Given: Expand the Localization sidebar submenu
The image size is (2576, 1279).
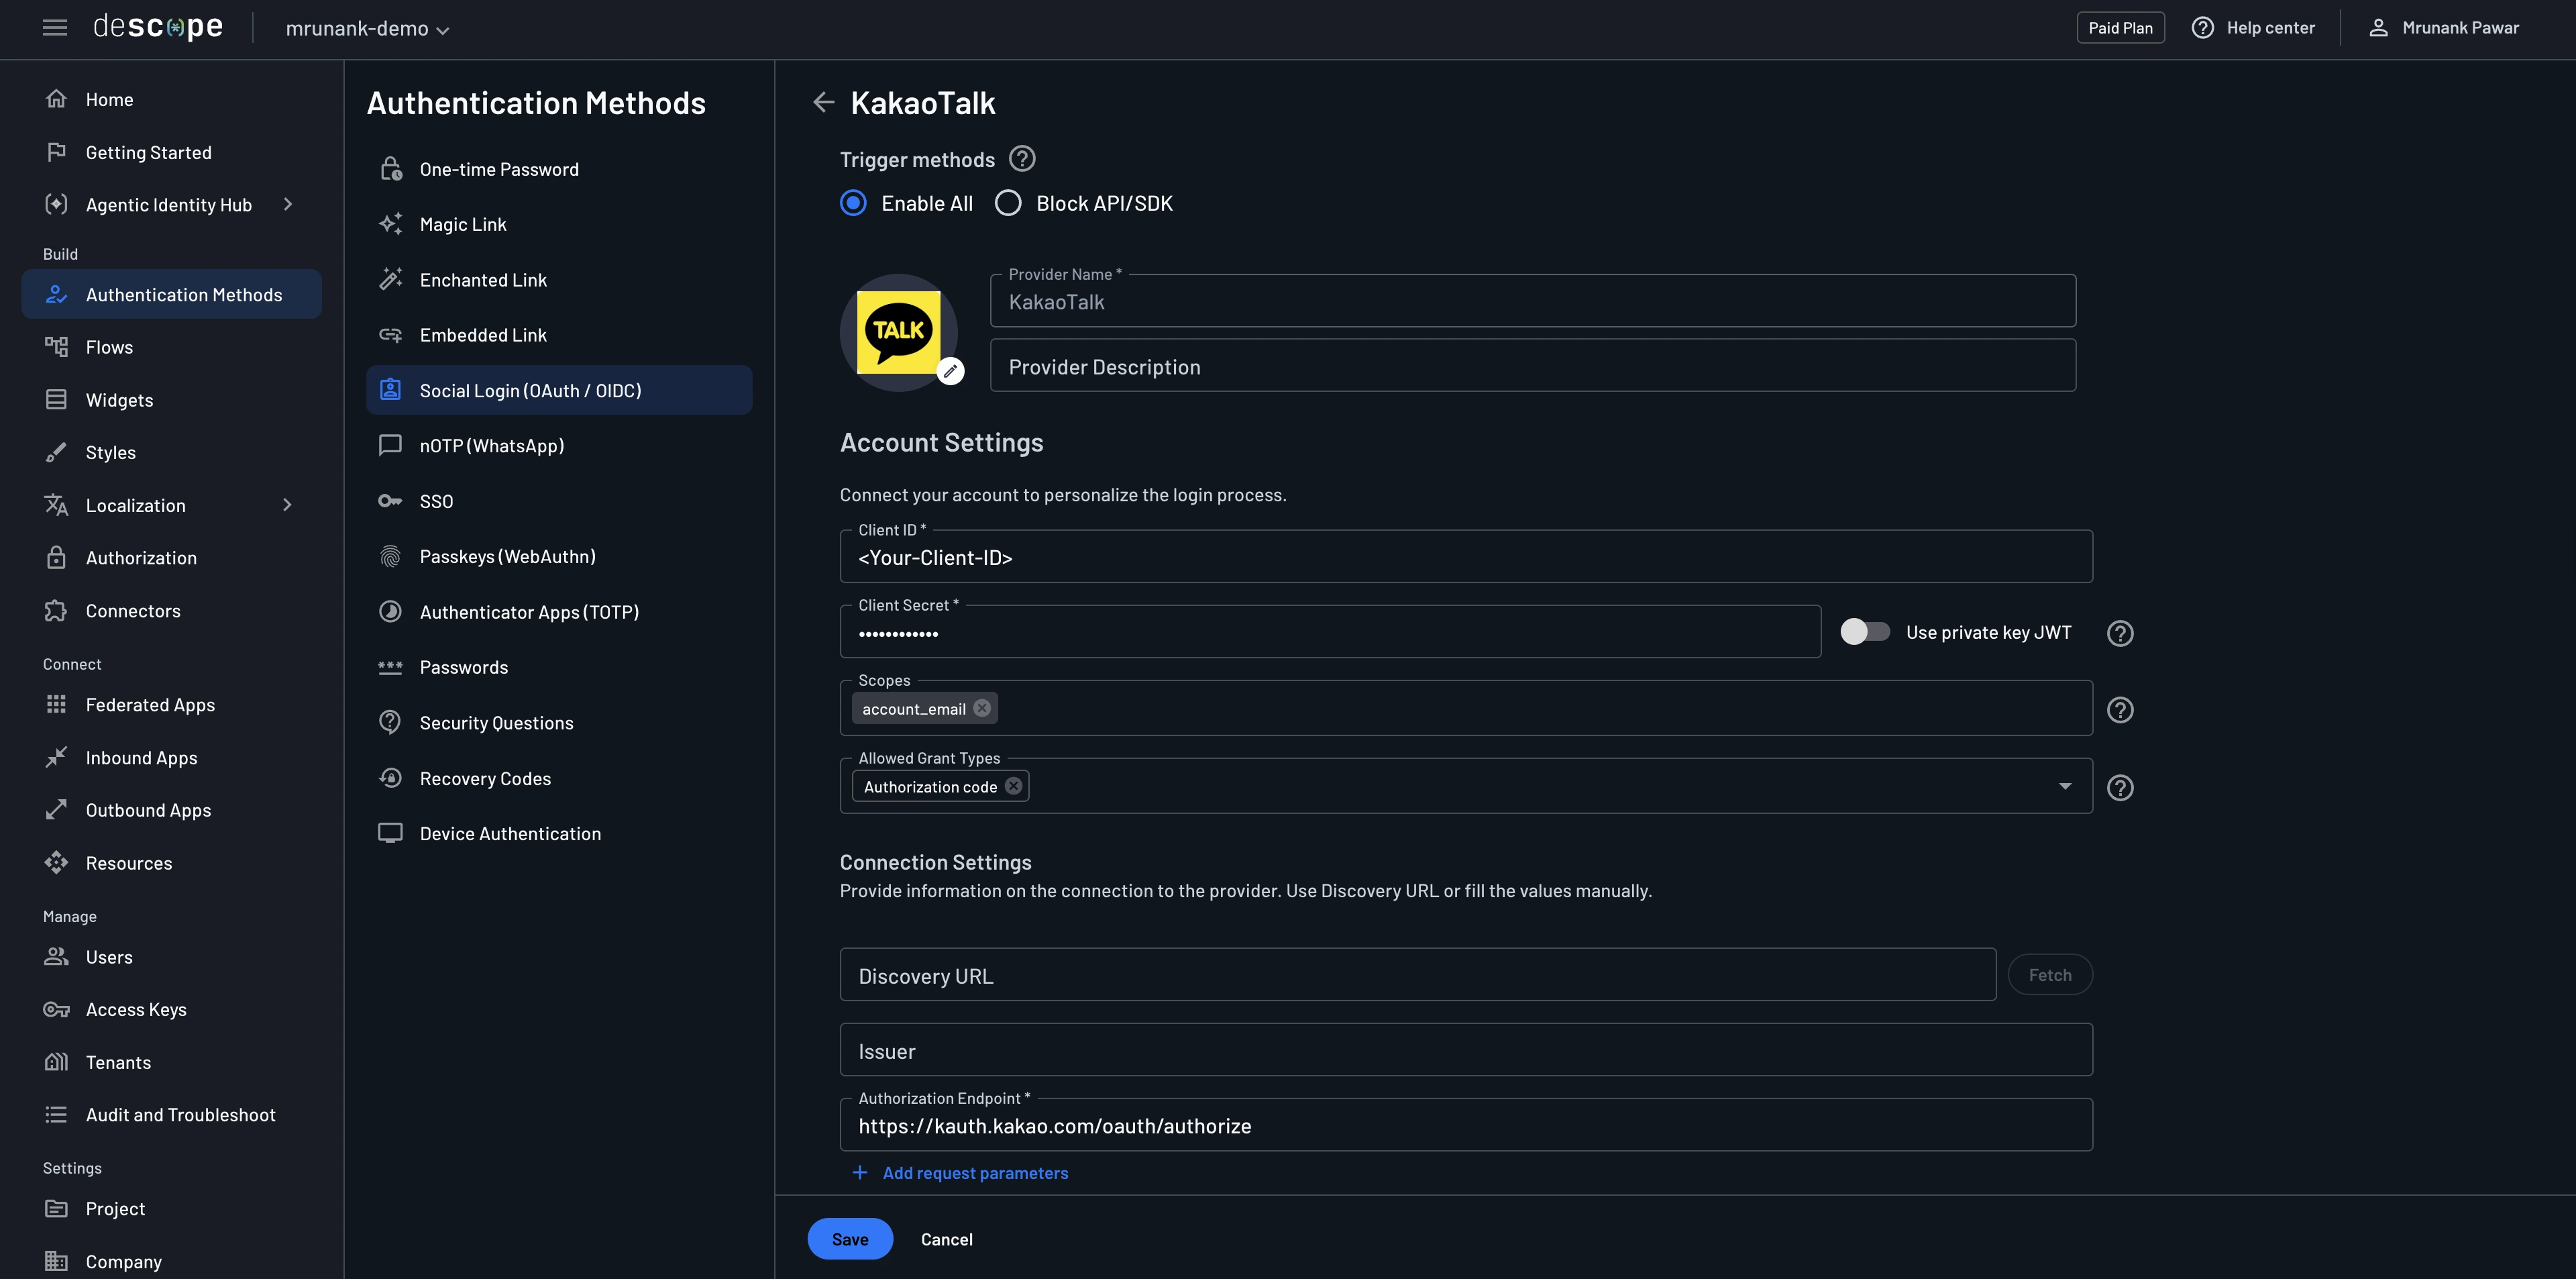Looking at the screenshot, I should 136,505.
